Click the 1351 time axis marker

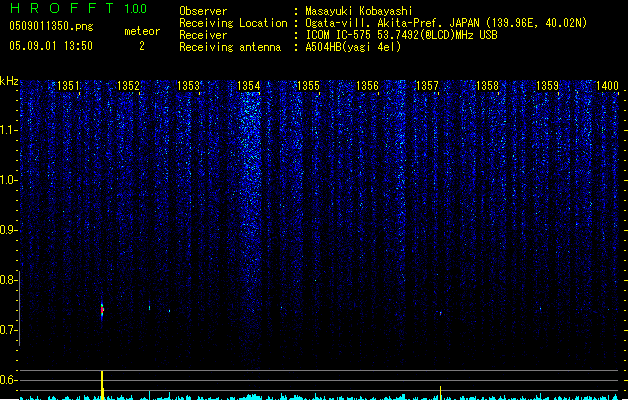[68, 85]
